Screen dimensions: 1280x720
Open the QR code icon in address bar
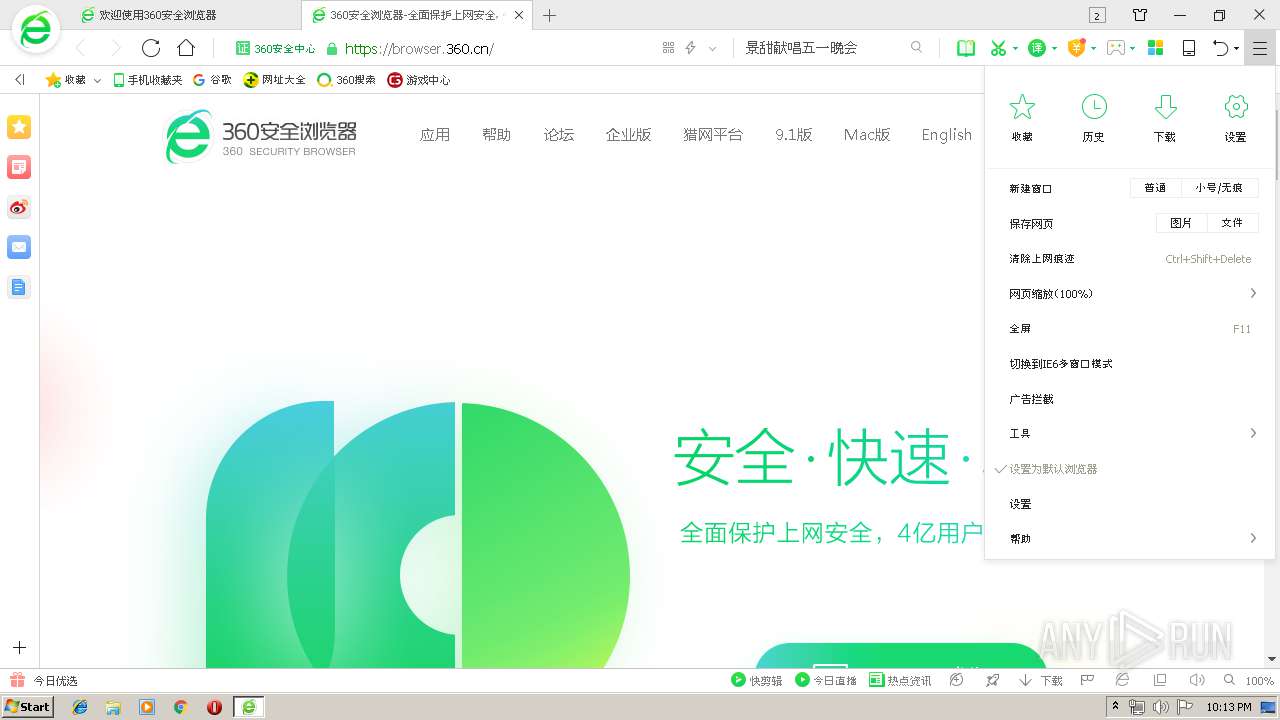(x=668, y=48)
